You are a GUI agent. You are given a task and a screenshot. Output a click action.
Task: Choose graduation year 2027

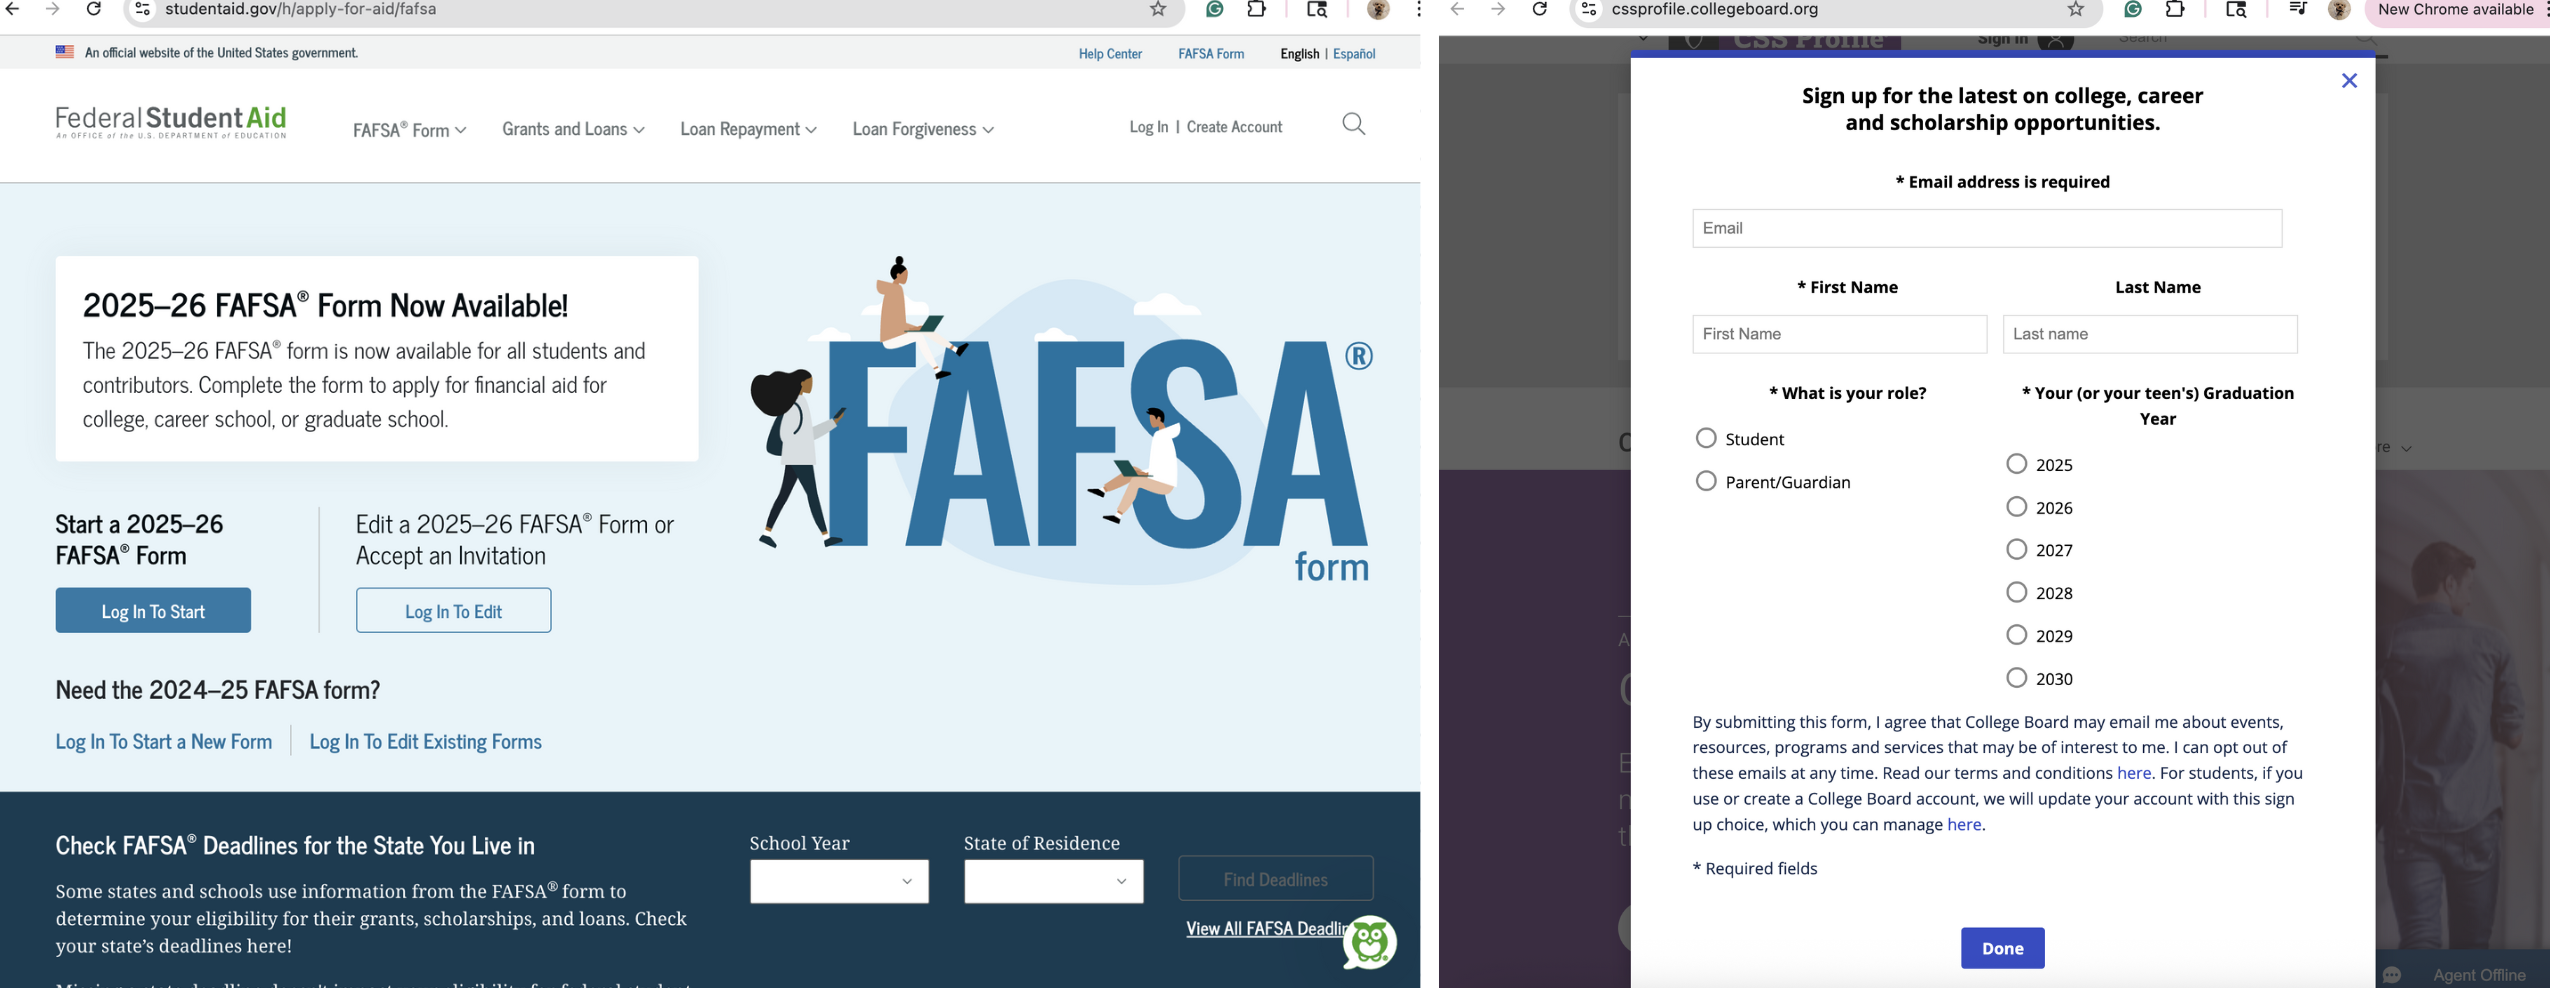(2017, 549)
